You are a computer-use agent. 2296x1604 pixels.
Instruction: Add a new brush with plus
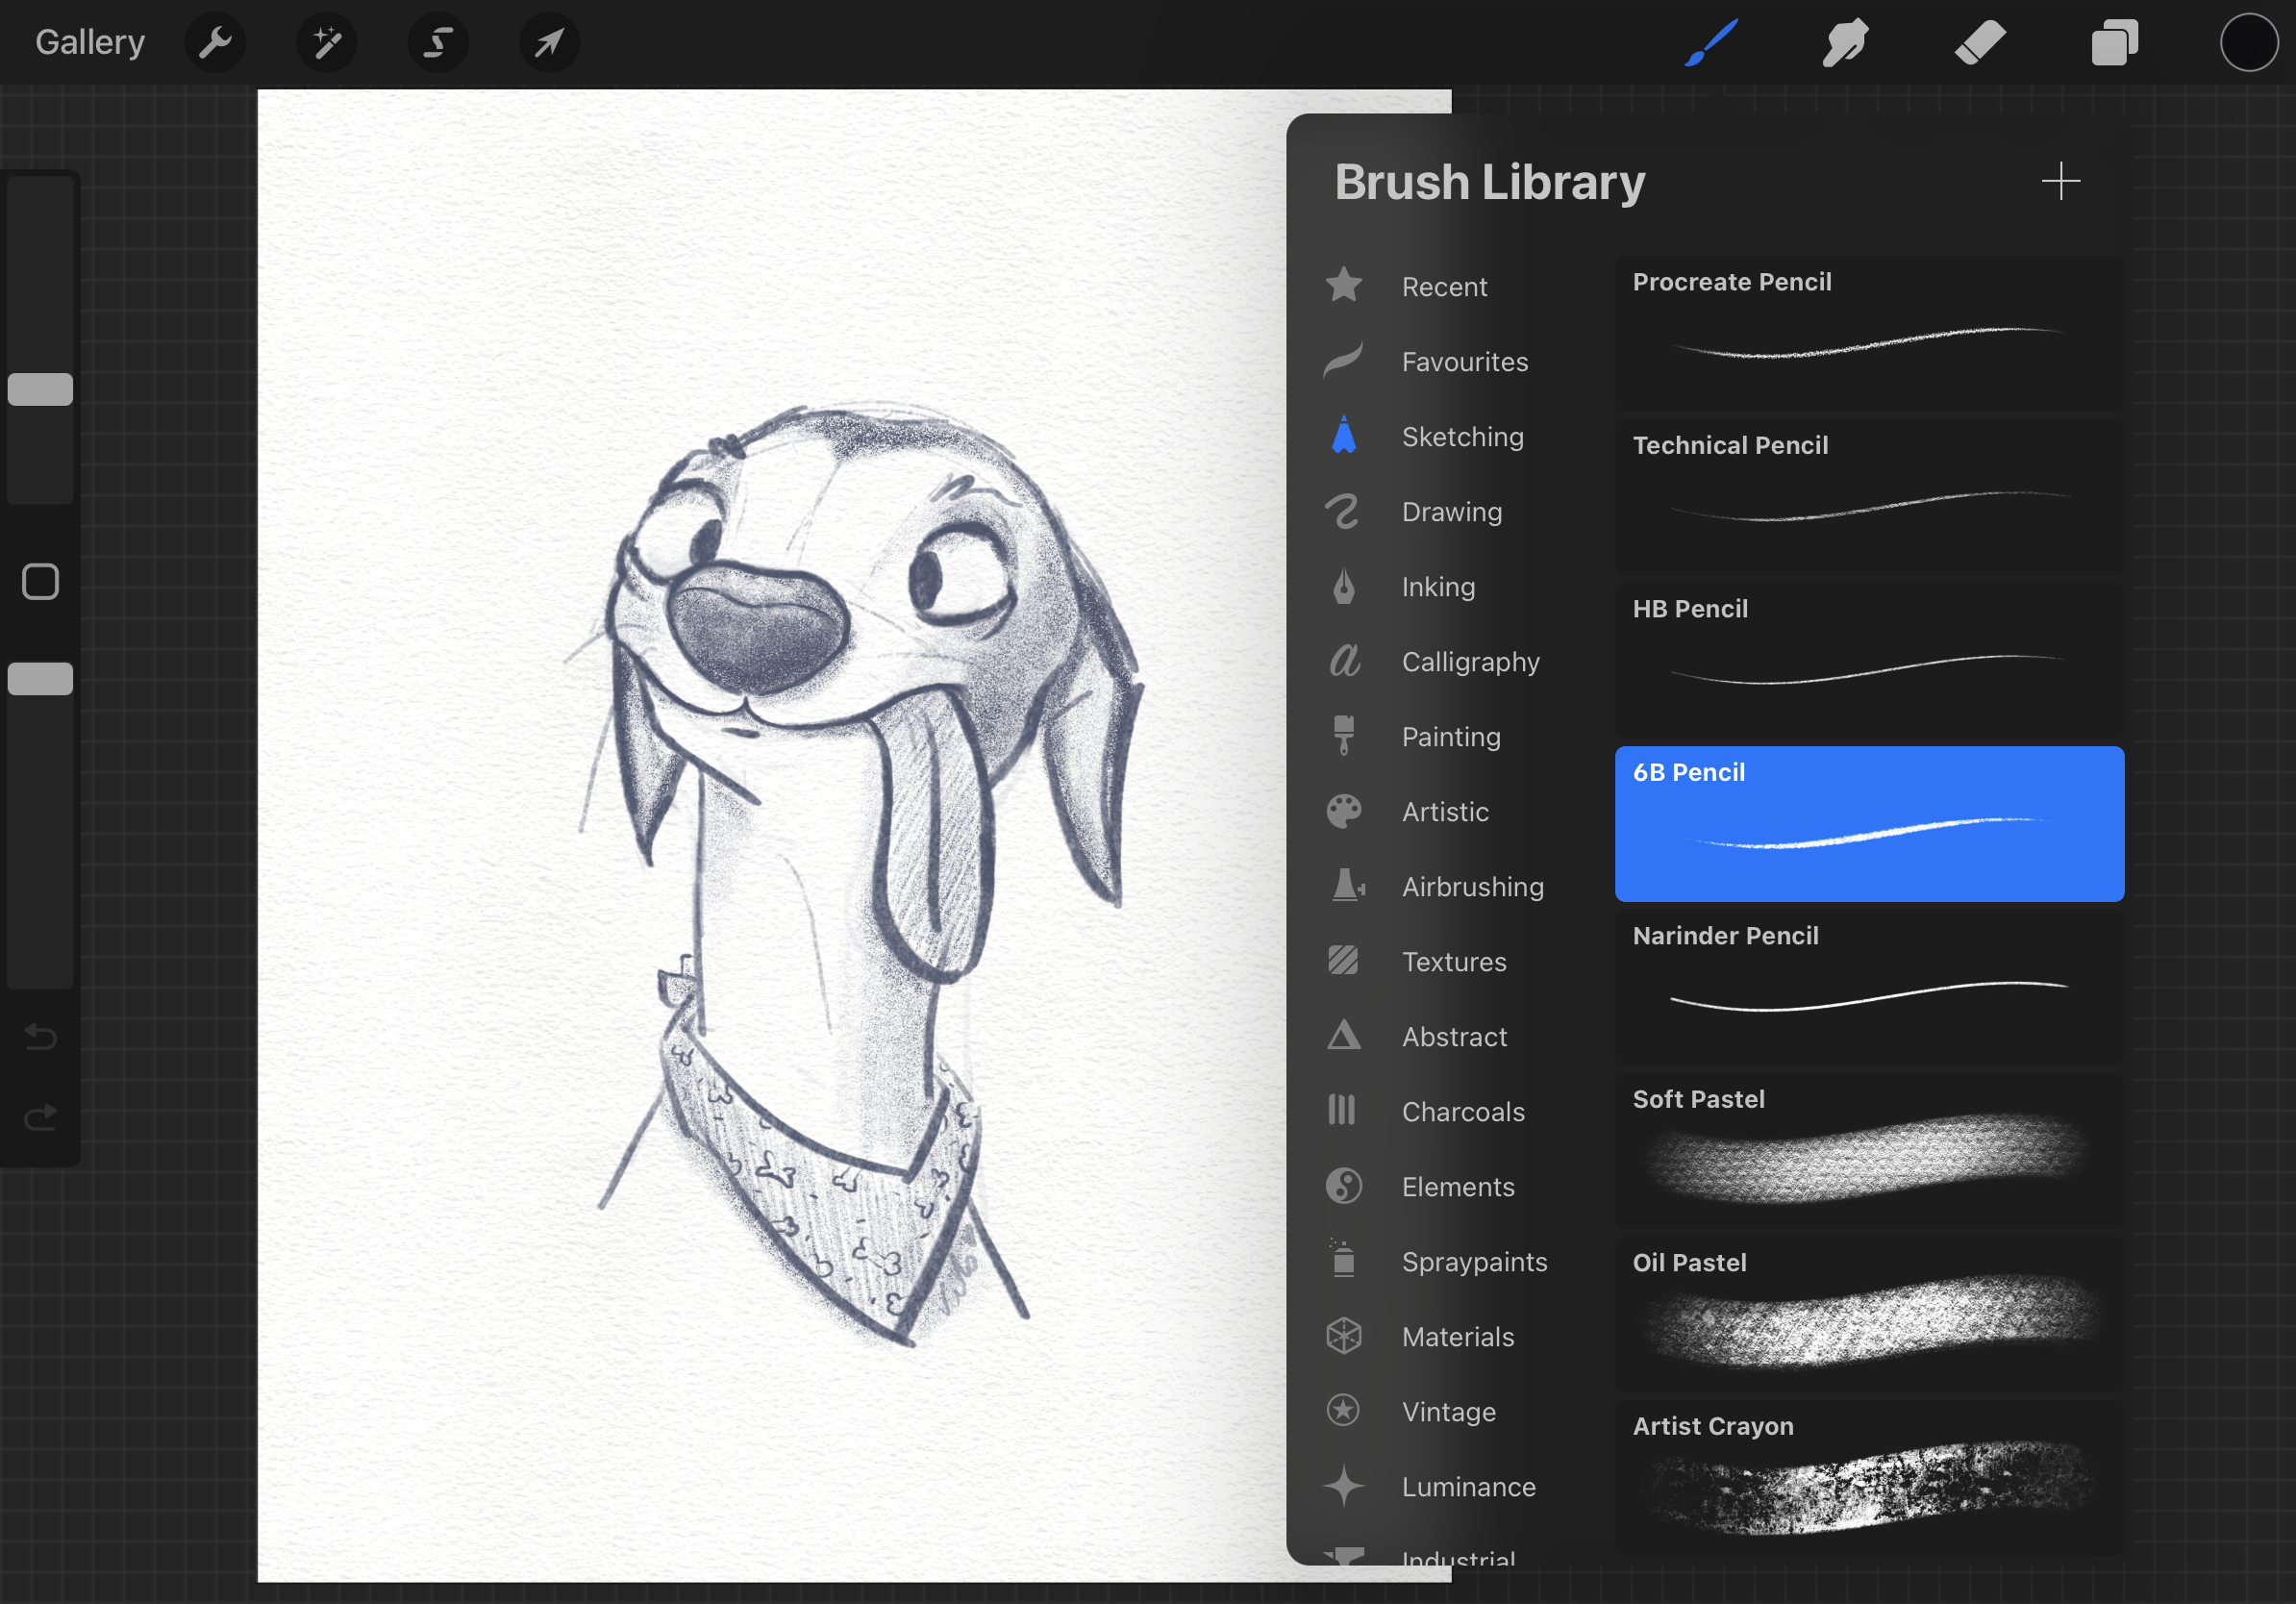[x=2060, y=181]
